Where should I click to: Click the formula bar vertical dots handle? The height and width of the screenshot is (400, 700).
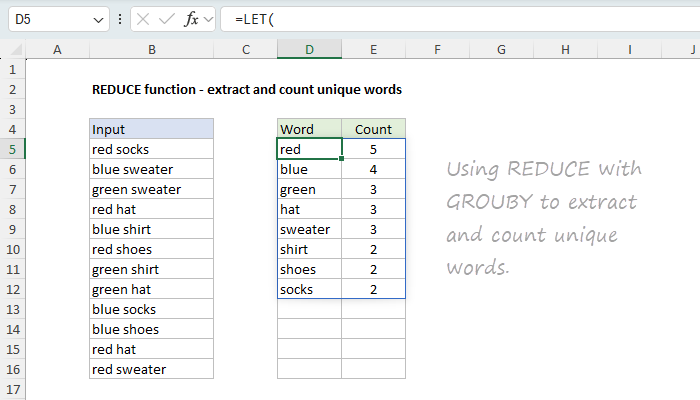pos(121,19)
